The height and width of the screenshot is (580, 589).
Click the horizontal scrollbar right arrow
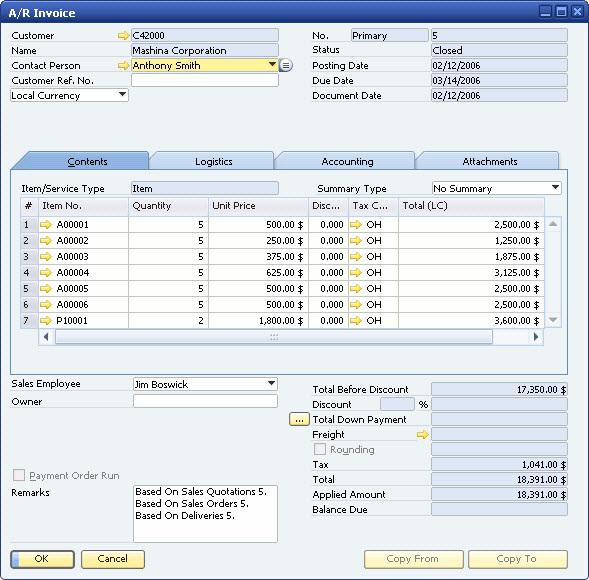[536, 337]
